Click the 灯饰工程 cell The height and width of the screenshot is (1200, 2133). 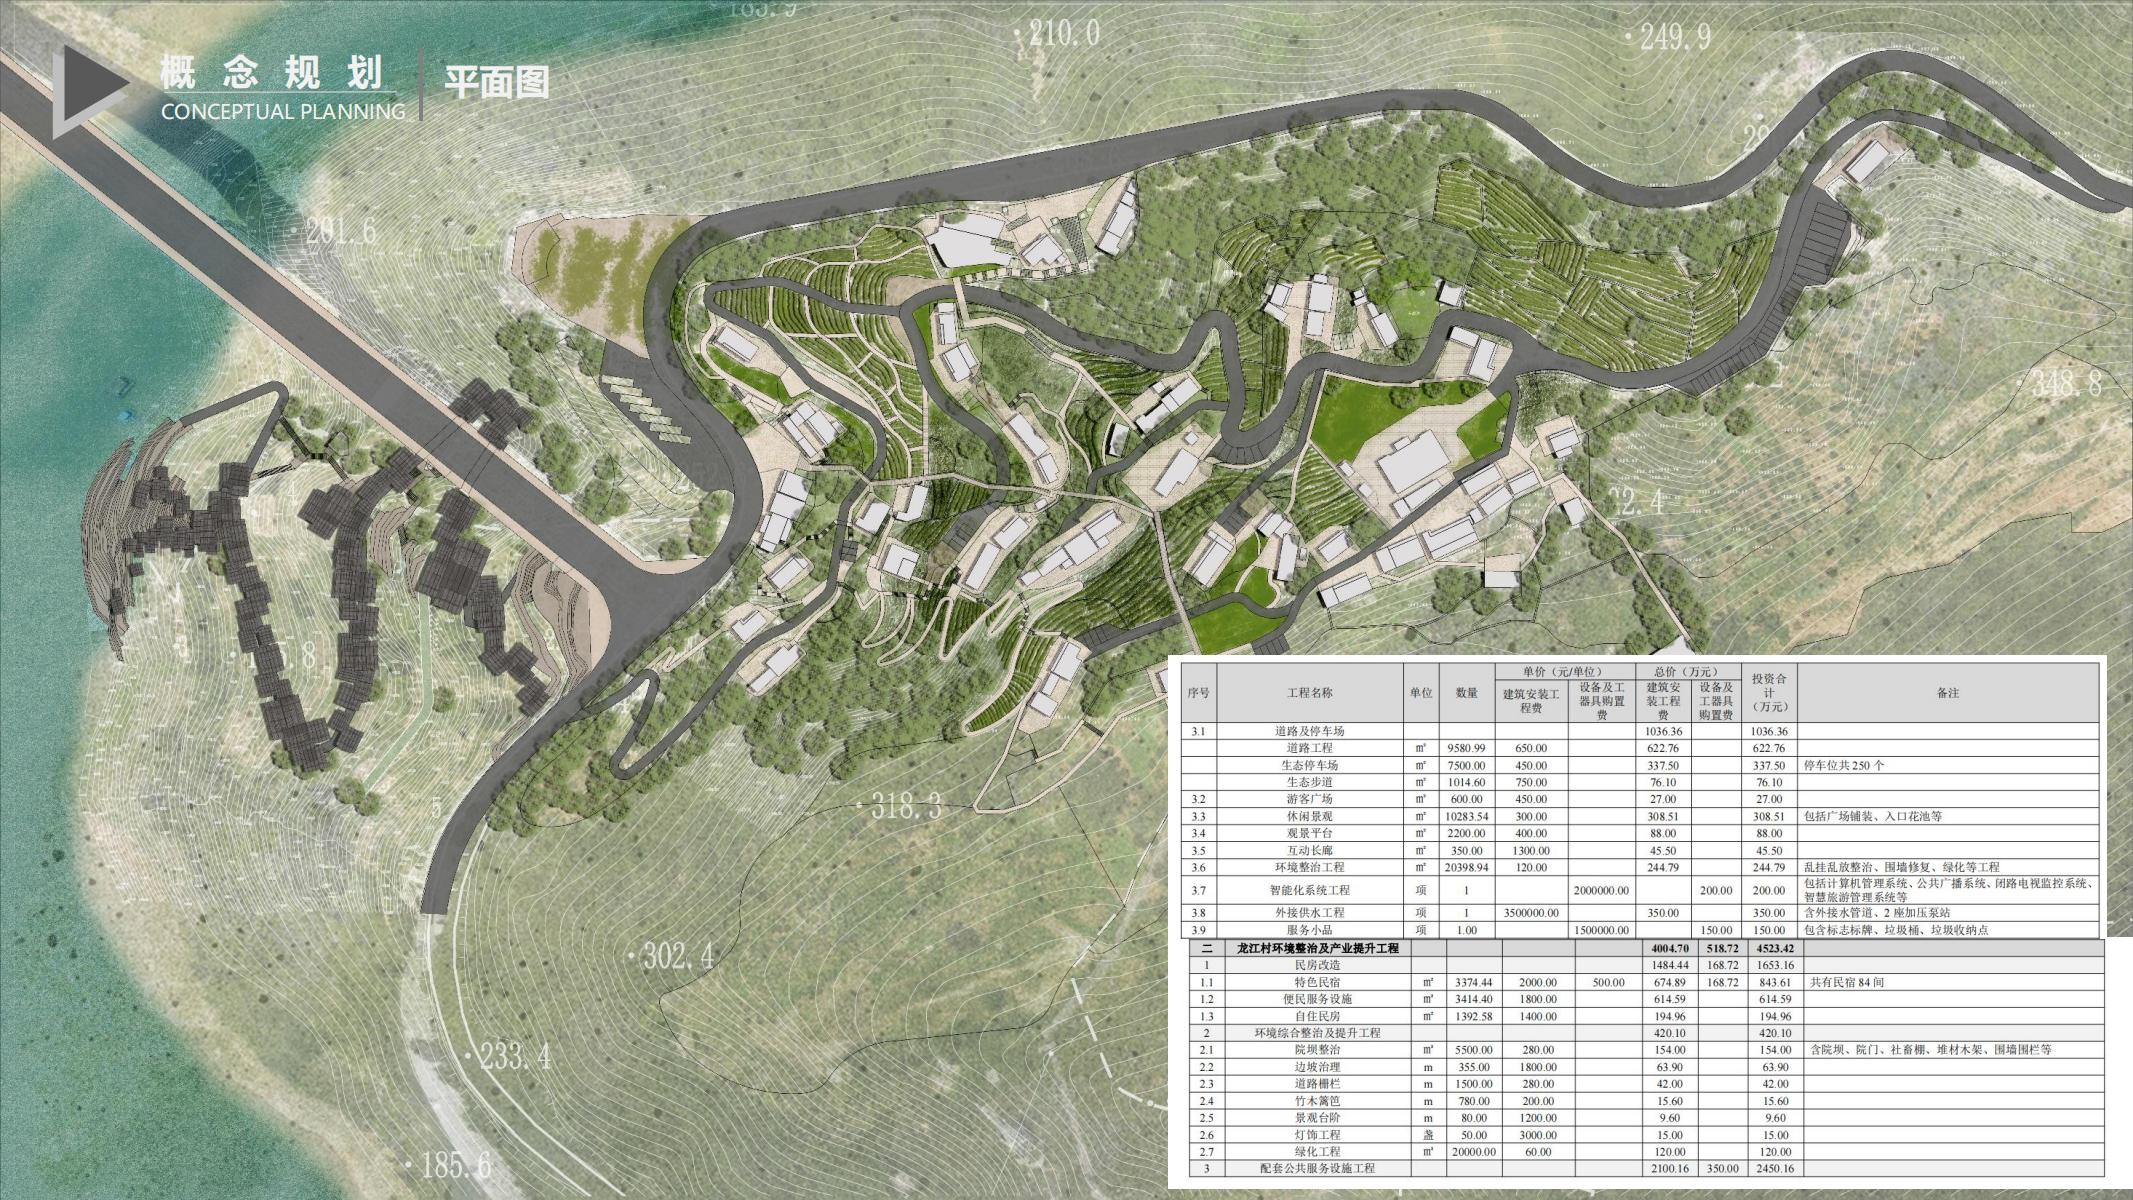point(1318,1135)
